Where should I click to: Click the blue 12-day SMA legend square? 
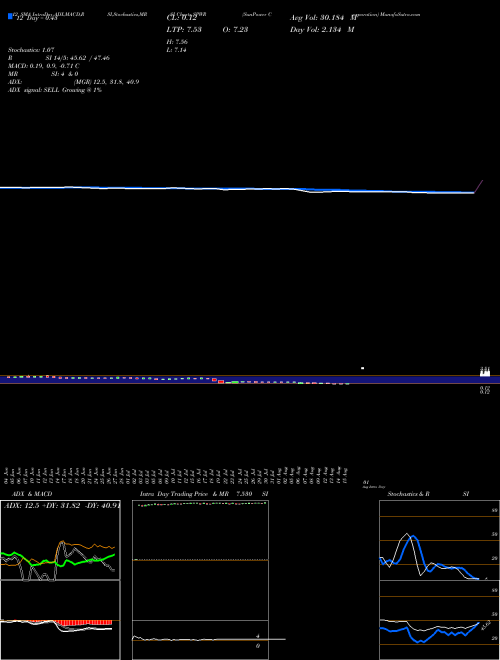coord(10,17)
